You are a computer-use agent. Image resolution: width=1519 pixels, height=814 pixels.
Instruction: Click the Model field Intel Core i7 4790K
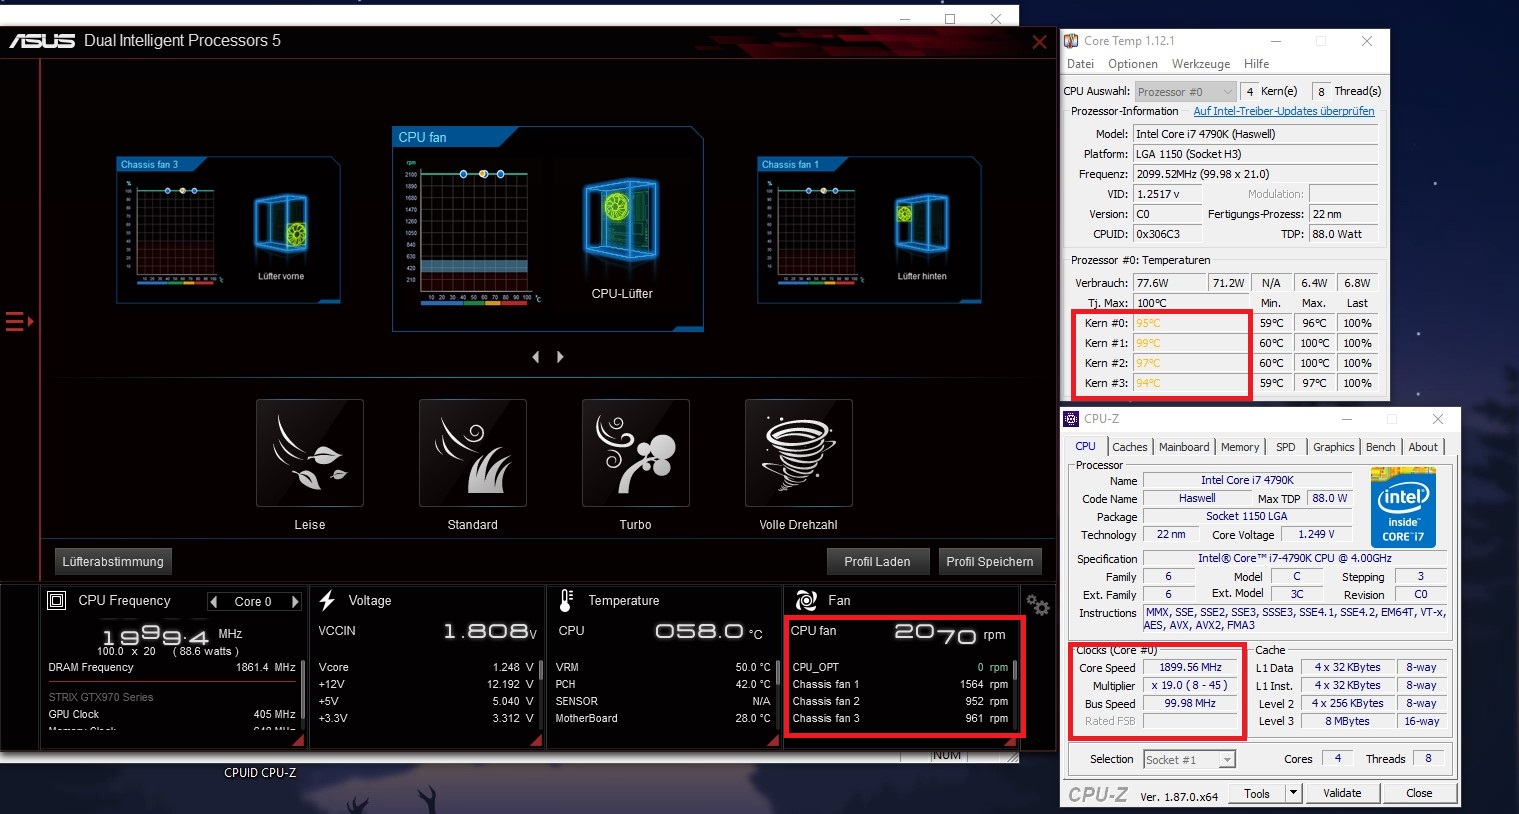coord(1255,134)
